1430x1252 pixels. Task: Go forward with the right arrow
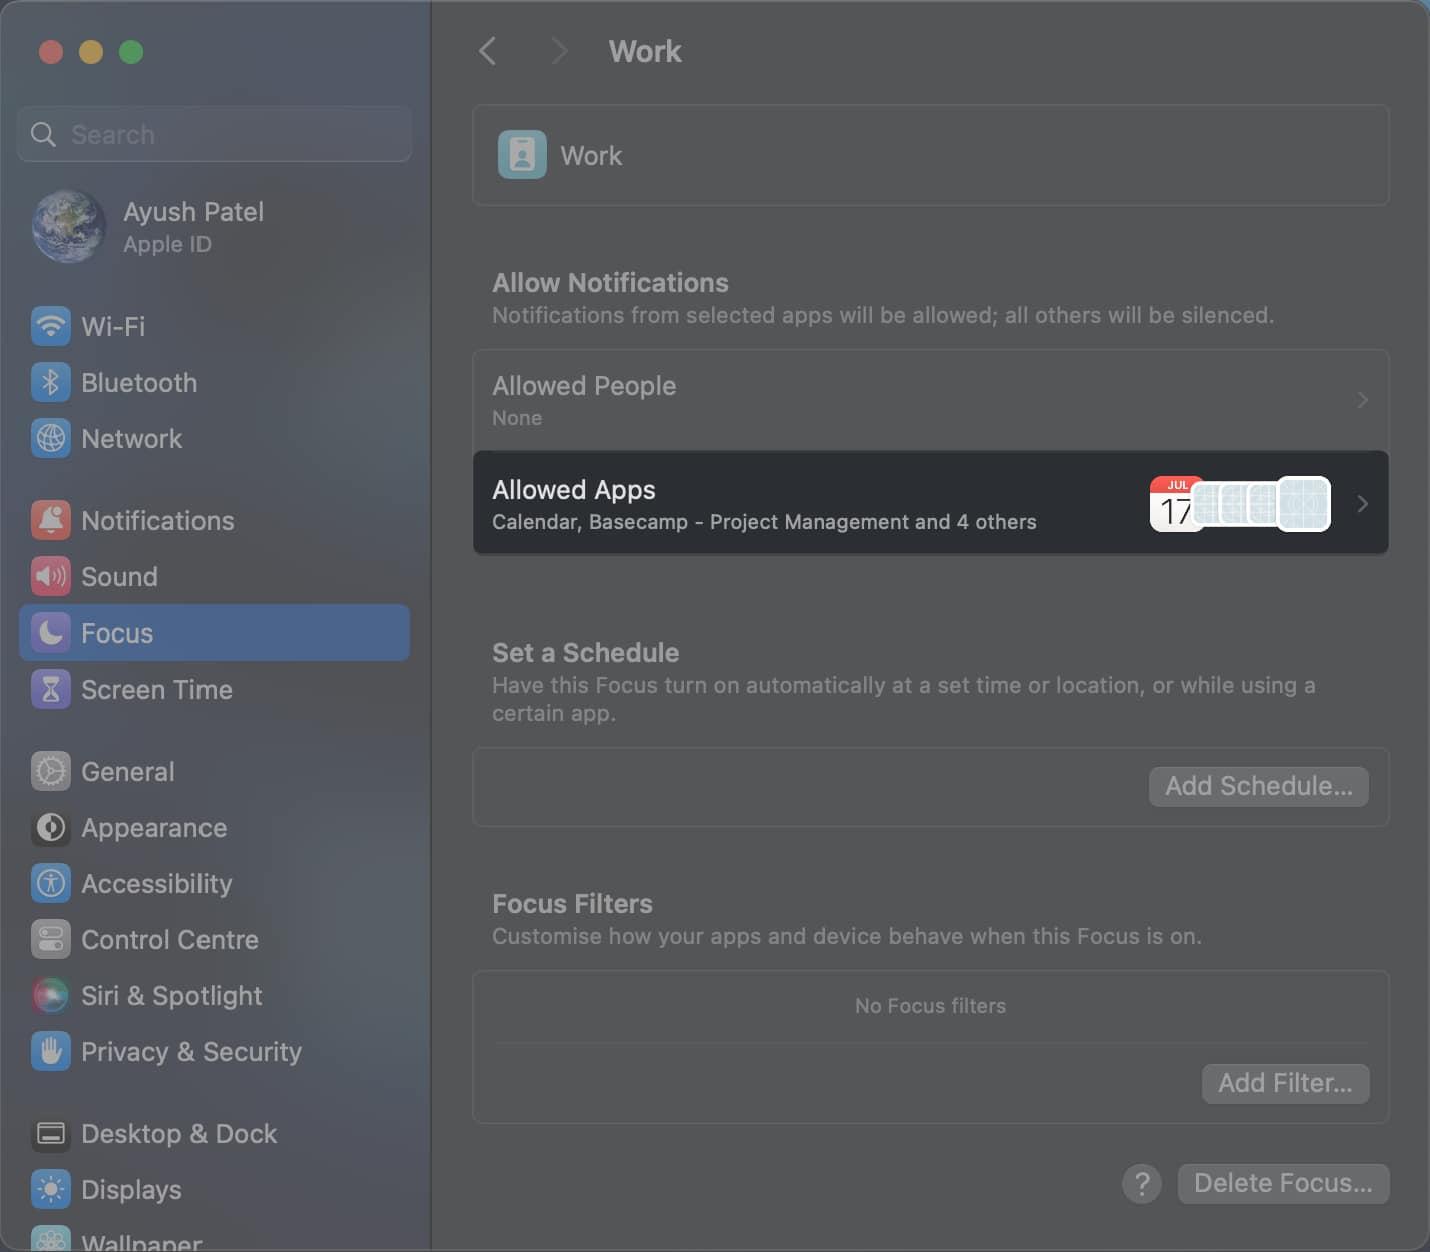coord(559,51)
